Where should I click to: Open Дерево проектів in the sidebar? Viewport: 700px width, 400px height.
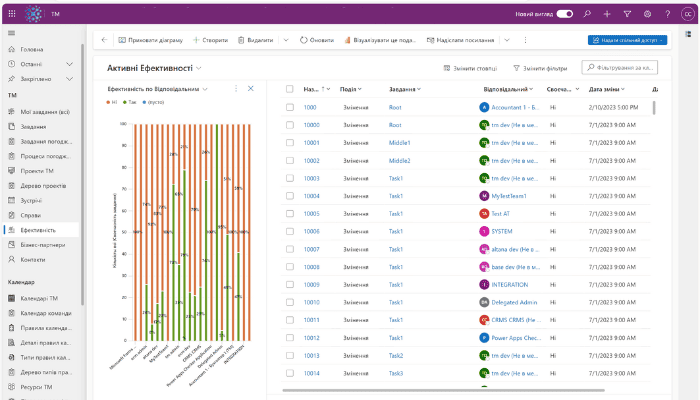click(x=45, y=185)
